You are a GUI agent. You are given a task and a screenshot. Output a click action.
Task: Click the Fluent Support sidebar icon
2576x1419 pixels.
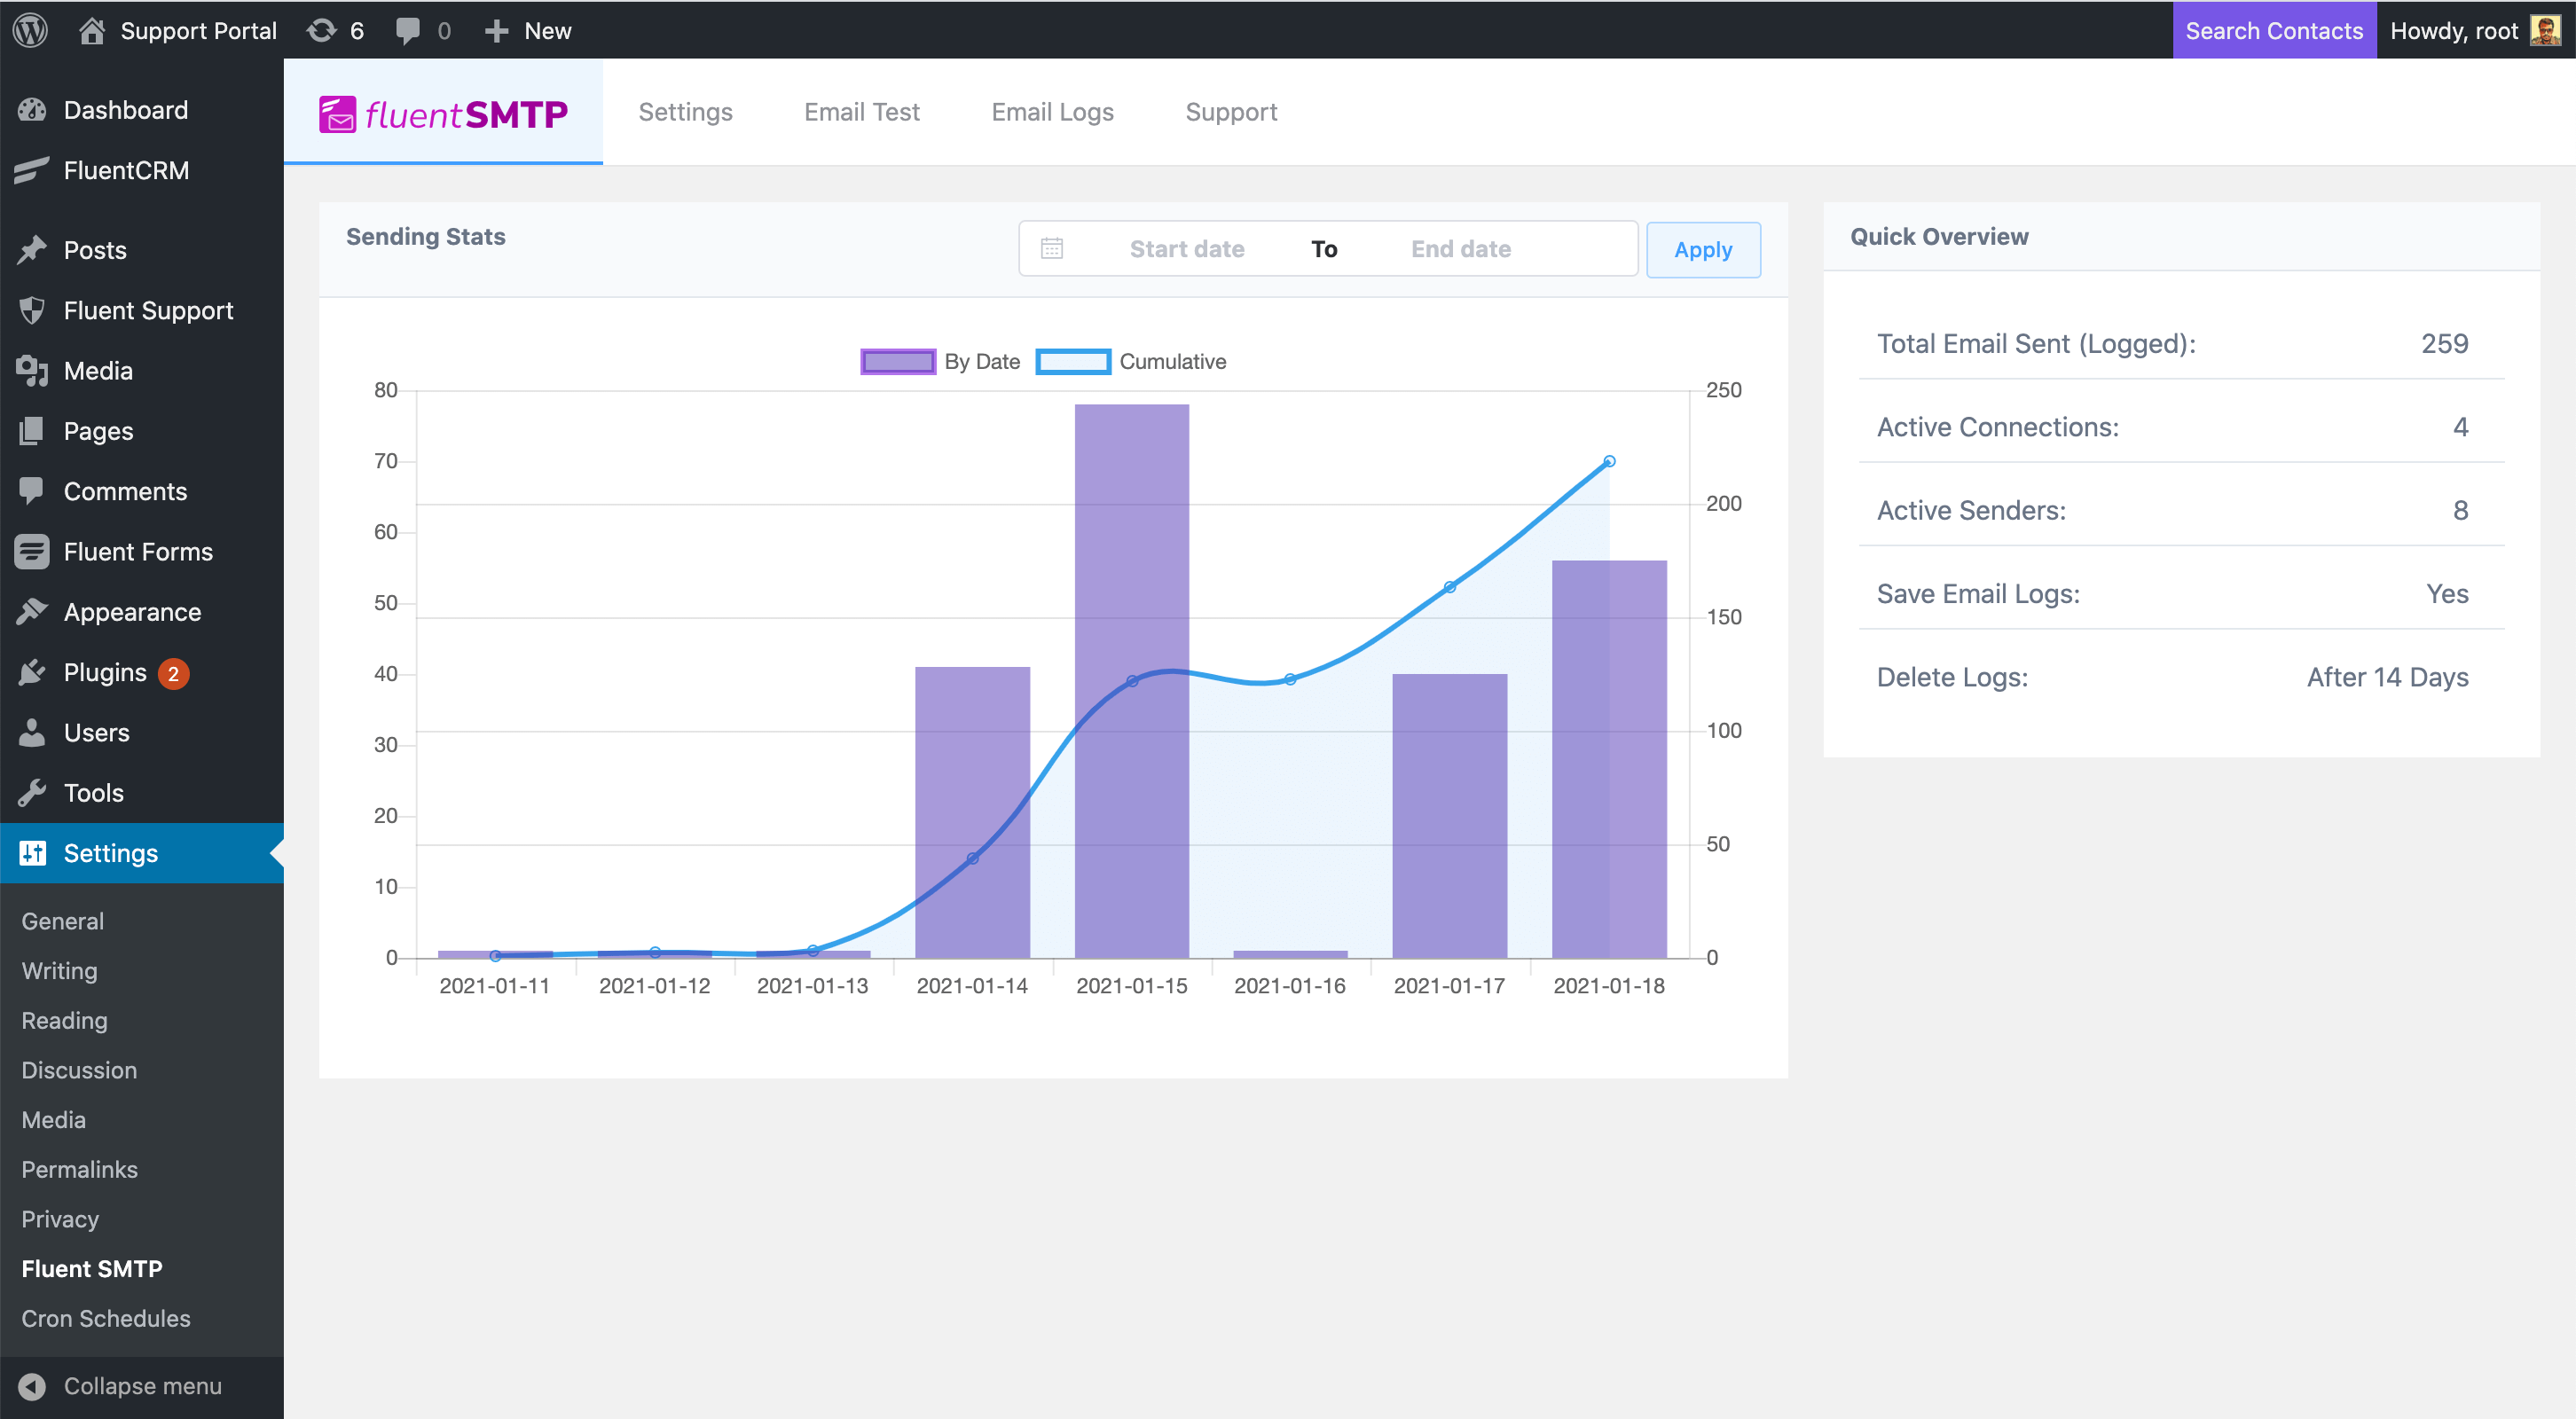[x=31, y=310]
